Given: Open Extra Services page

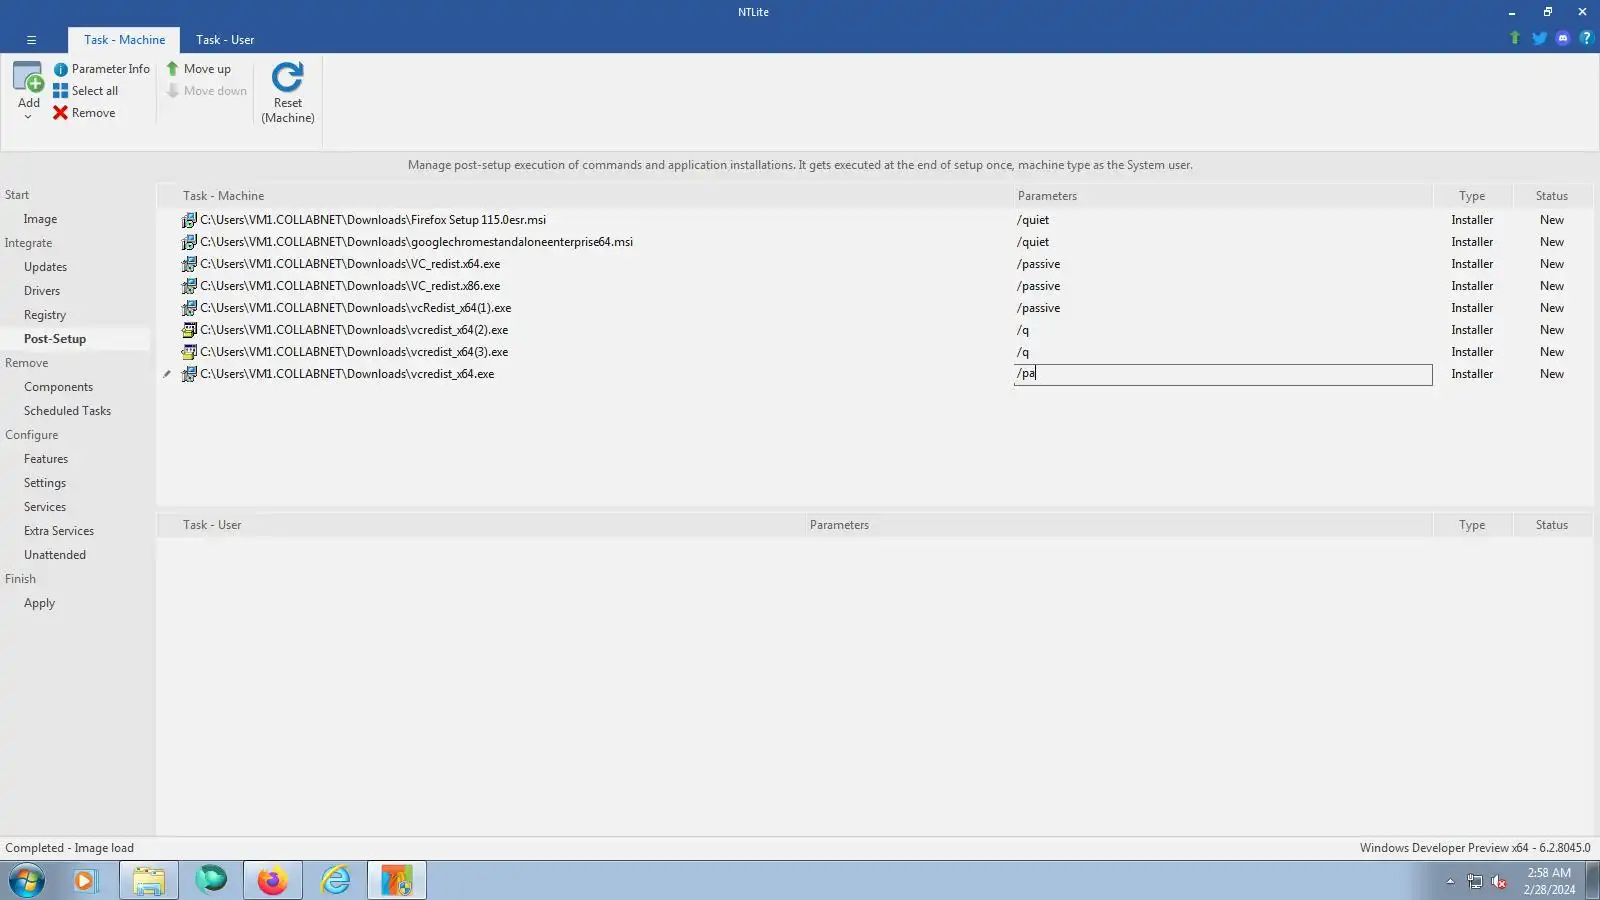Looking at the screenshot, I should click(59, 531).
